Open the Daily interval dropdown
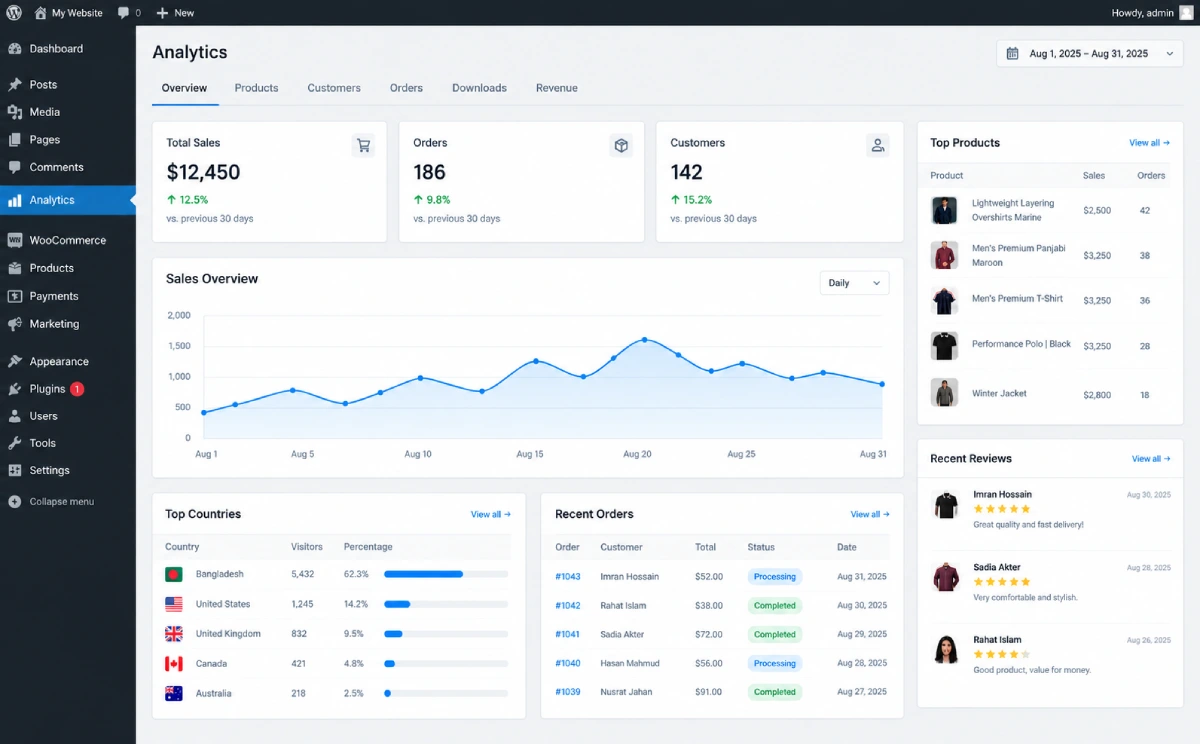1200x744 pixels. pyautogui.click(x=854, y=283)
